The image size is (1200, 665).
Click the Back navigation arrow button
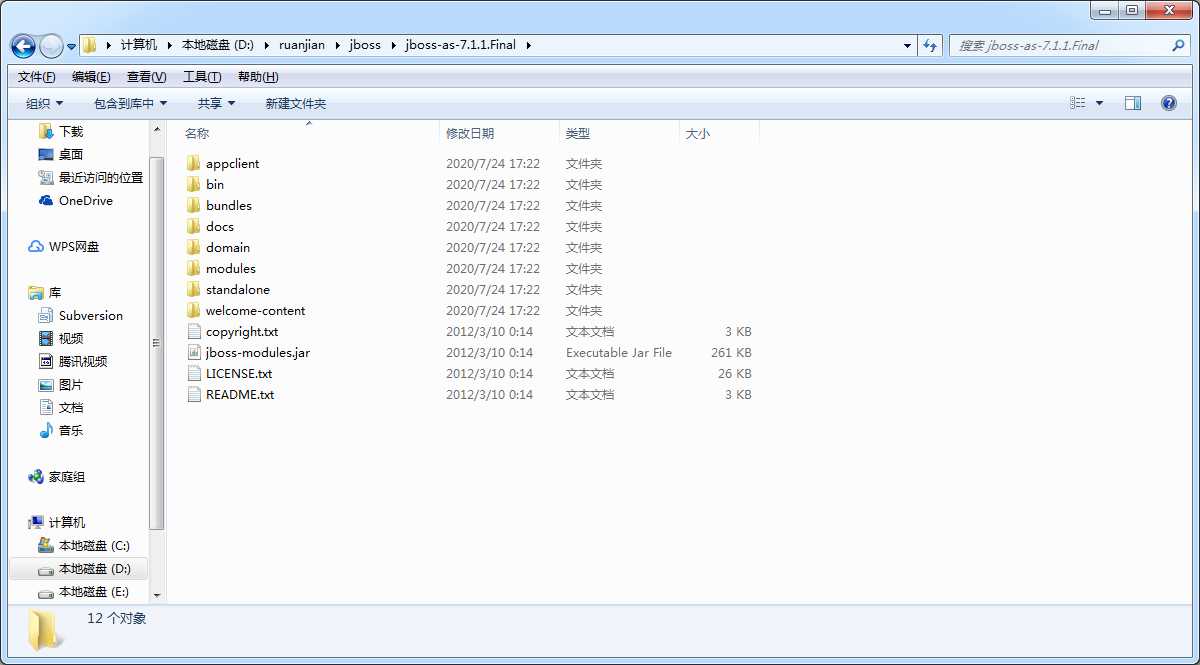(23, 46)
